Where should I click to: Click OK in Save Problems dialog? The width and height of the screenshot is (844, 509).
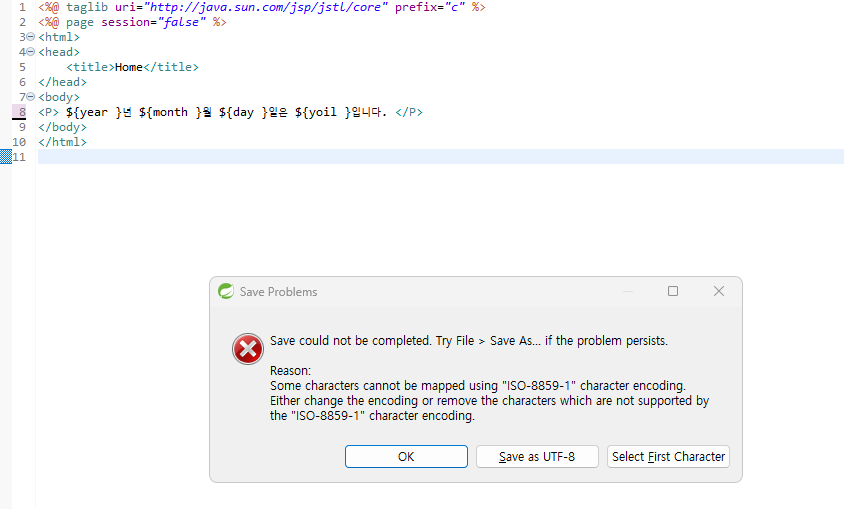click(406, 456)
